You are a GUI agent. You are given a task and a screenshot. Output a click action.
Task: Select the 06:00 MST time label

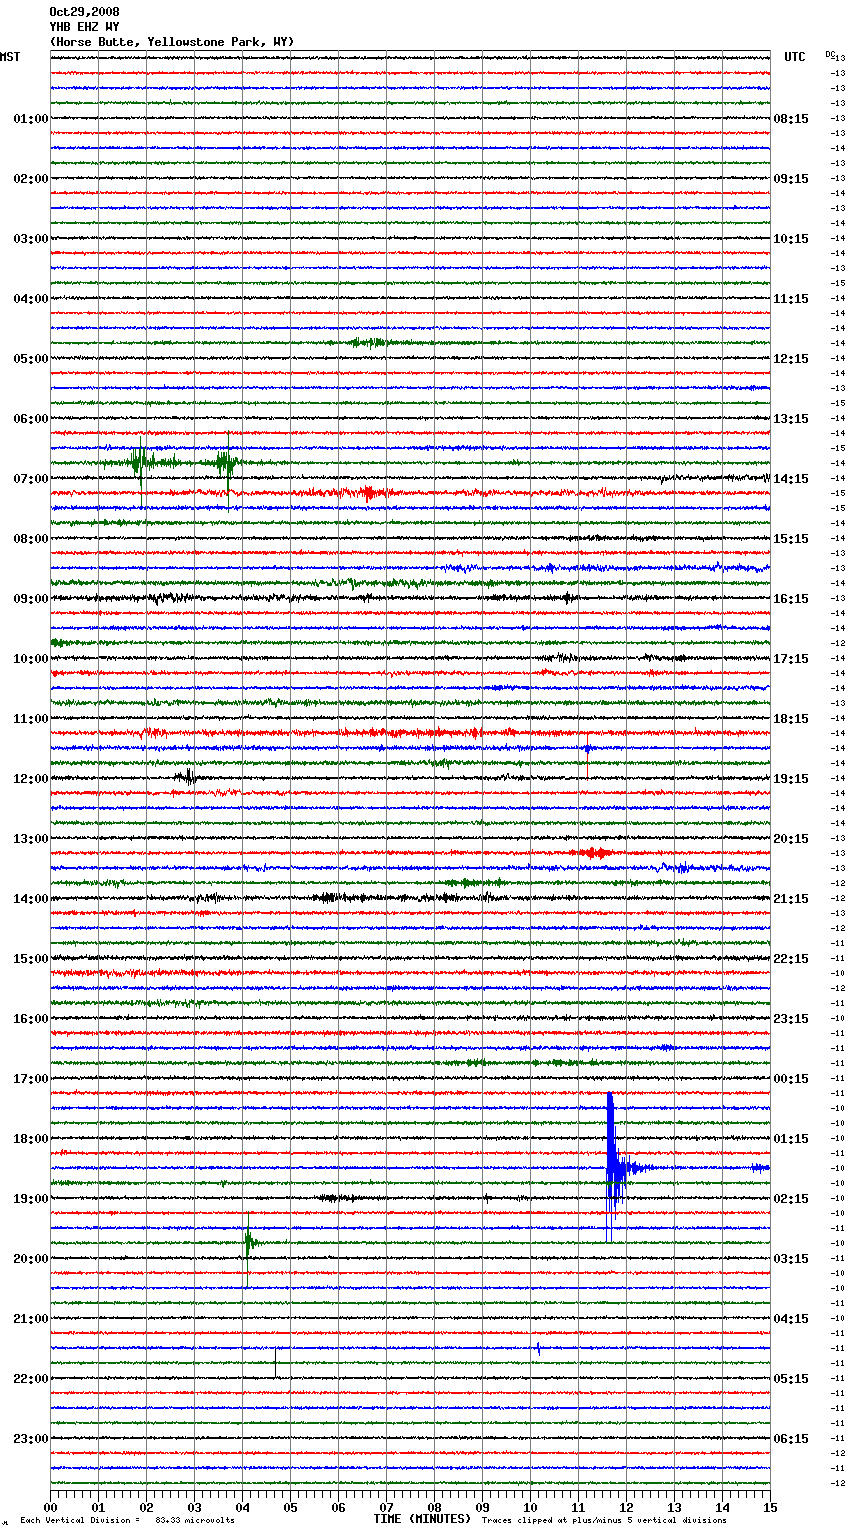pos(31,419)
